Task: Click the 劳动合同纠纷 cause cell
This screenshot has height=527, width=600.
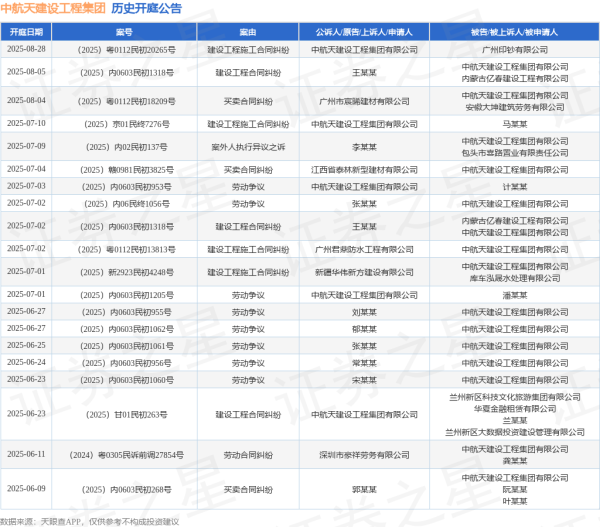Action: coord(248,455)
